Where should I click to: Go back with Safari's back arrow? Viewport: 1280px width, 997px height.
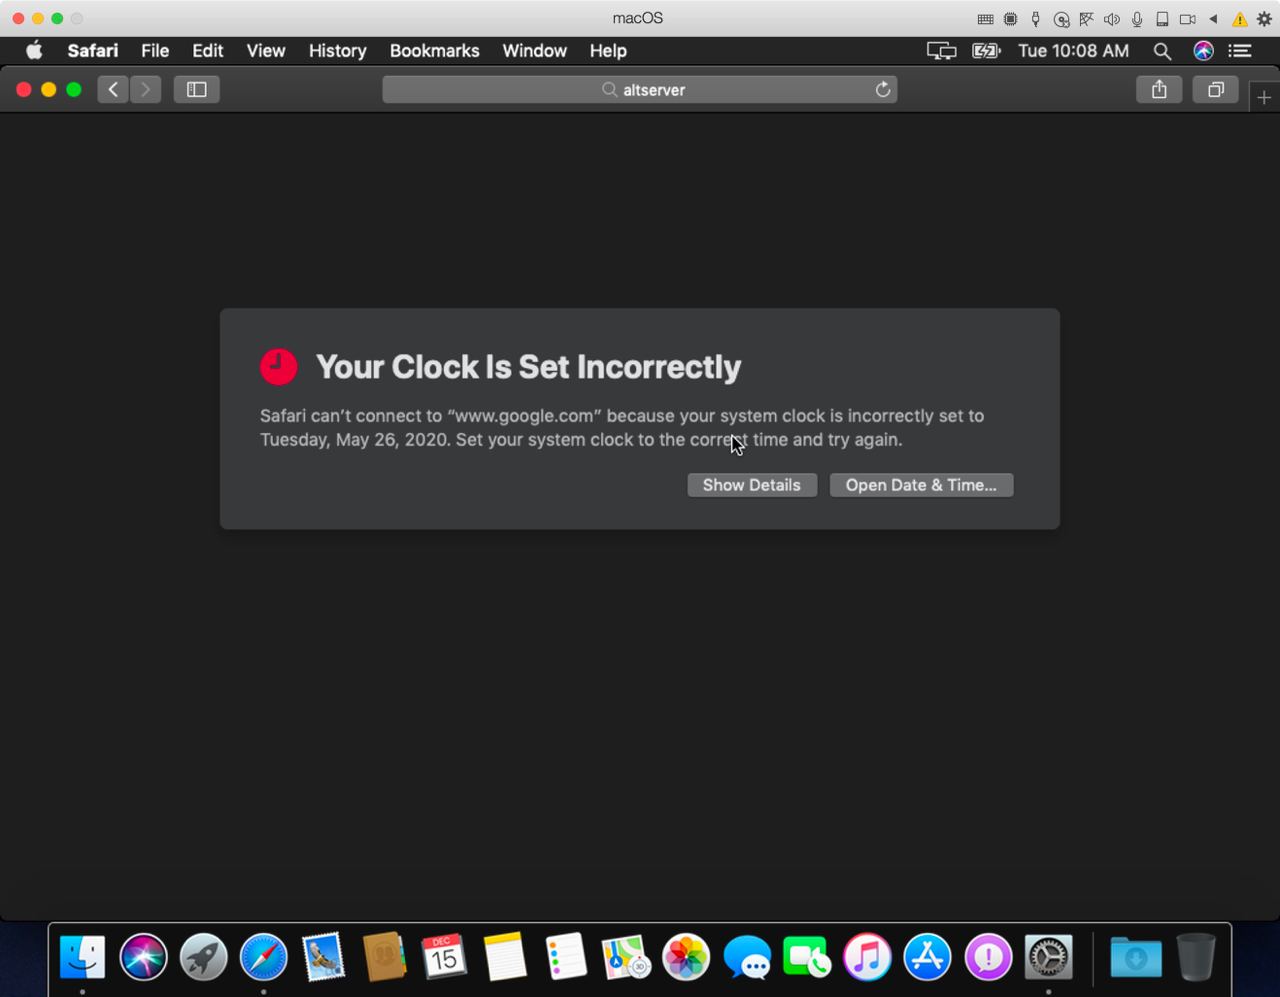point(113,90)
